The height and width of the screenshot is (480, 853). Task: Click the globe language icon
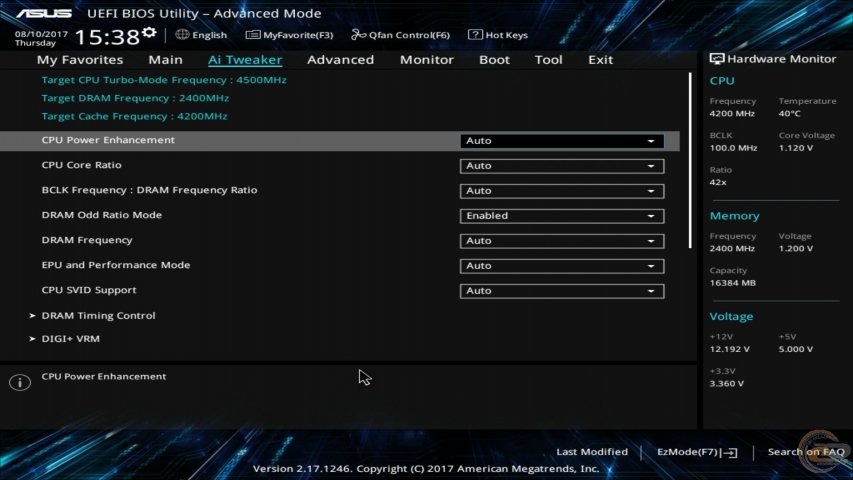(x=182, y=34)
